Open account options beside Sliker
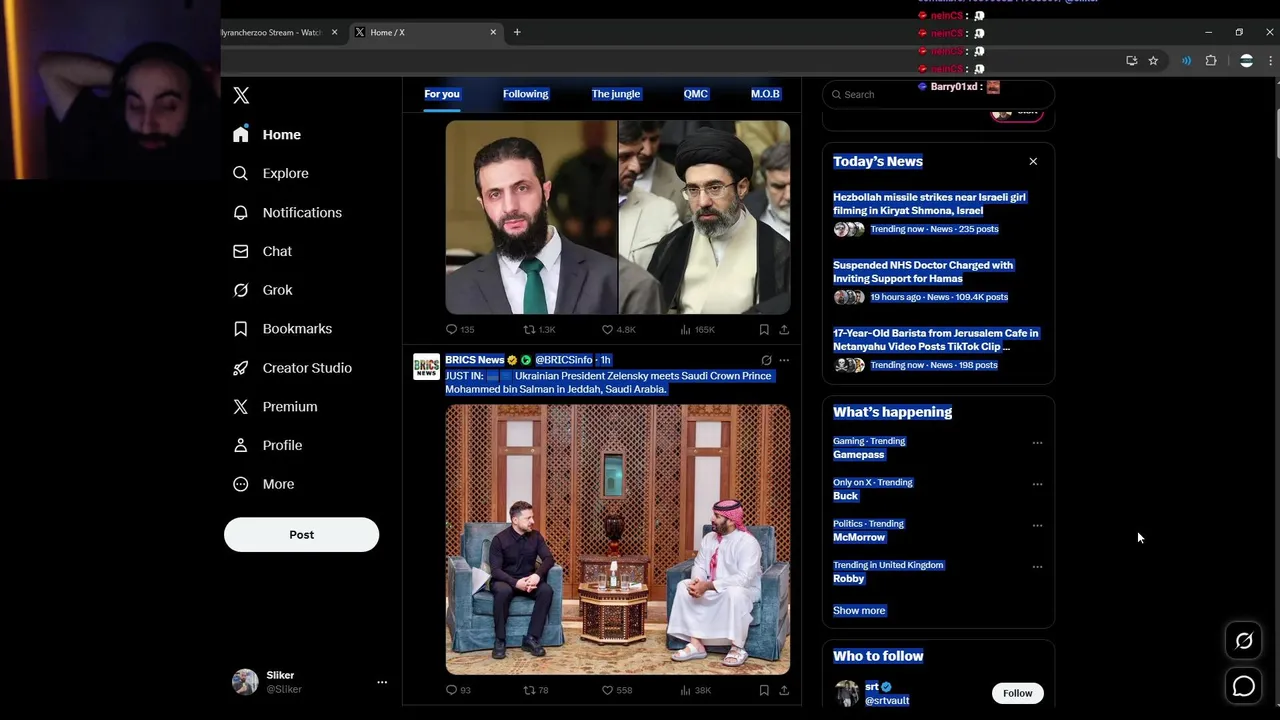The image size is (1280, 720). [x=382, y=682]
